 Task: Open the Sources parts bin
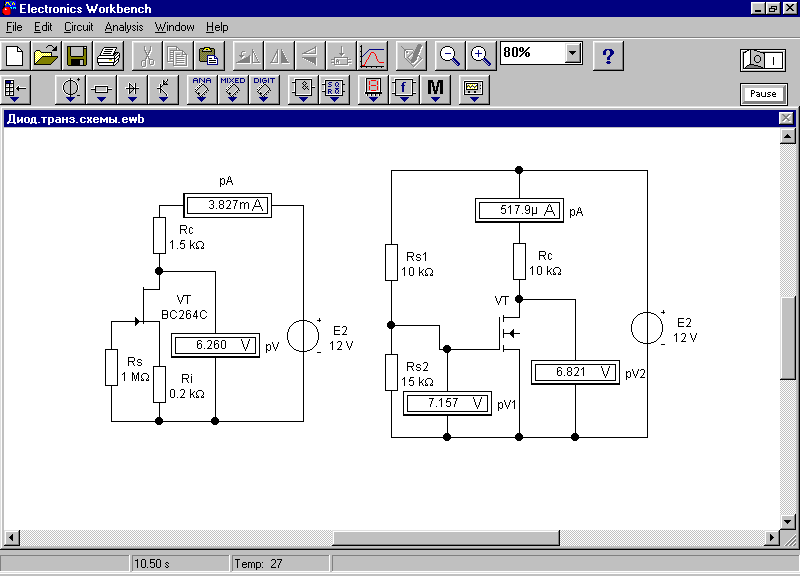70,90
